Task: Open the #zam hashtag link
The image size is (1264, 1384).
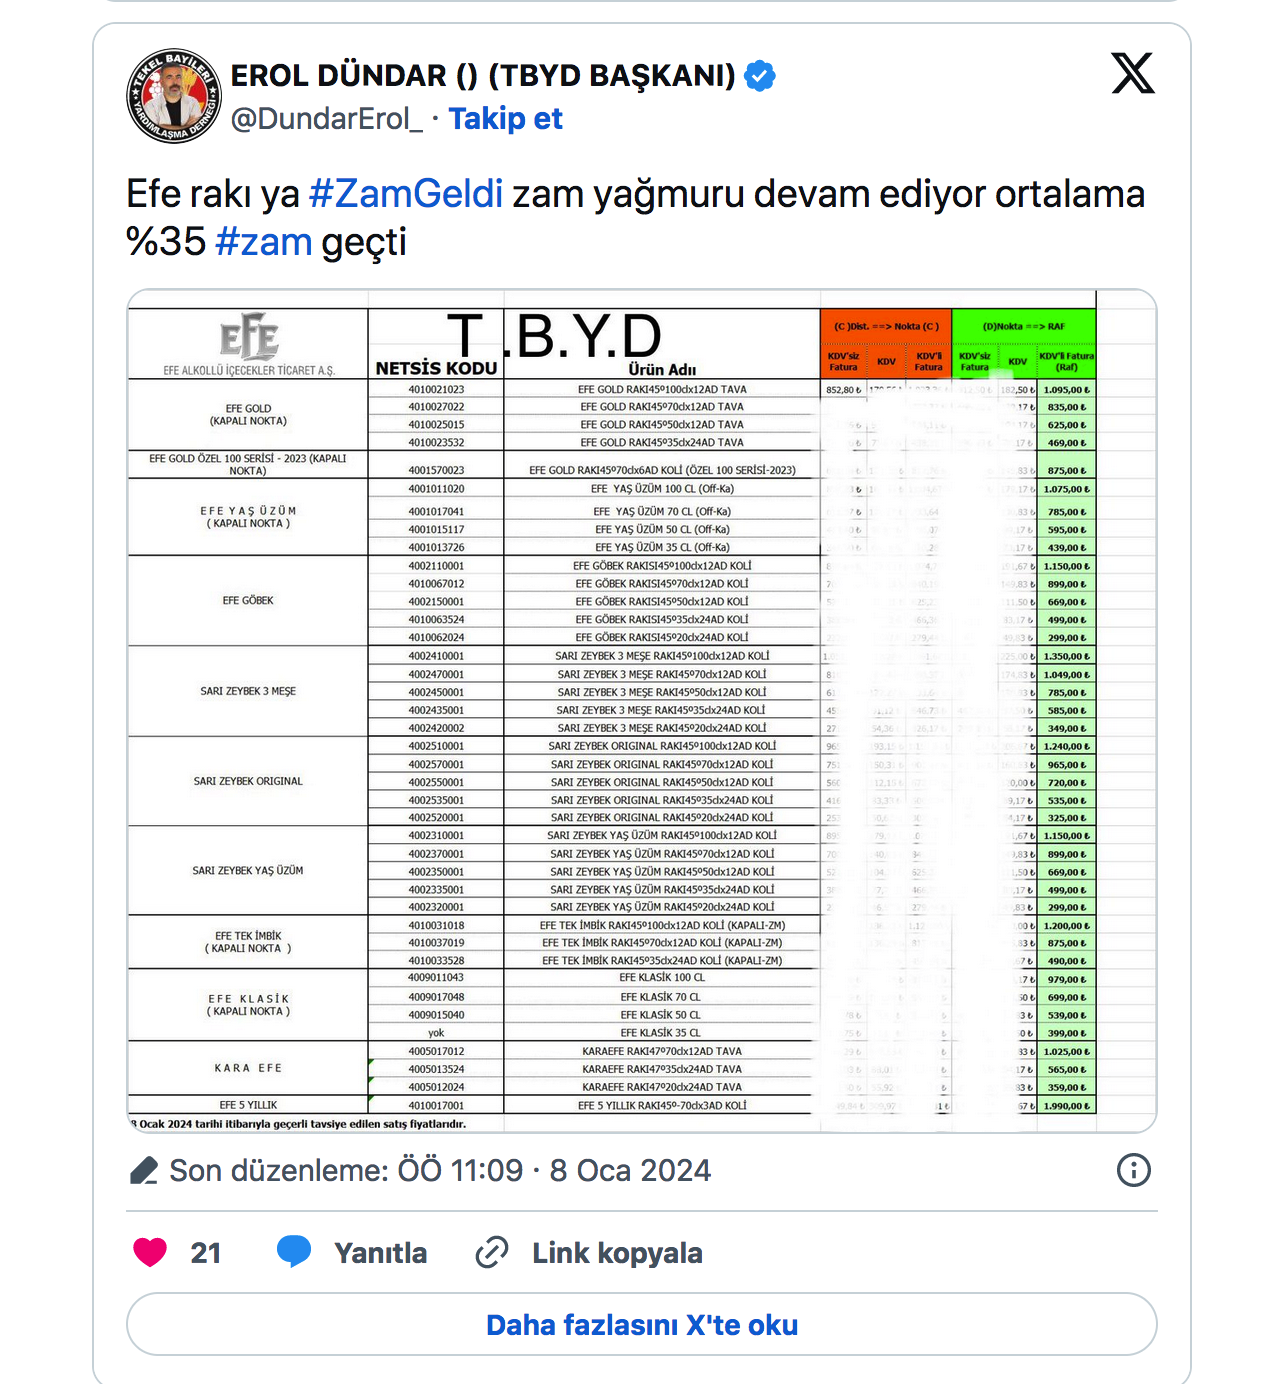Action: pyautogui.click(x=264, y=242)
